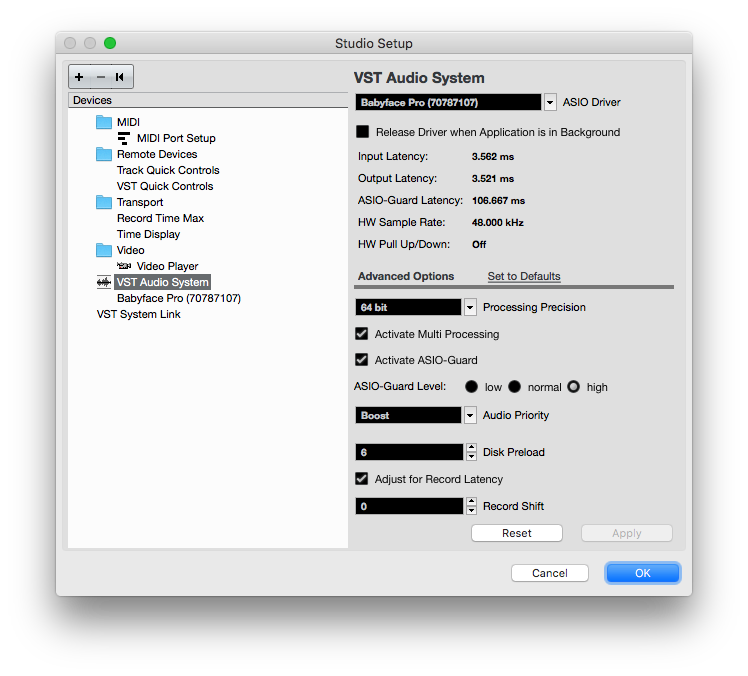748x676 pixels.
Task: Click the HW Pull Up/Down Off value
Action: click(x=479, y=244)
